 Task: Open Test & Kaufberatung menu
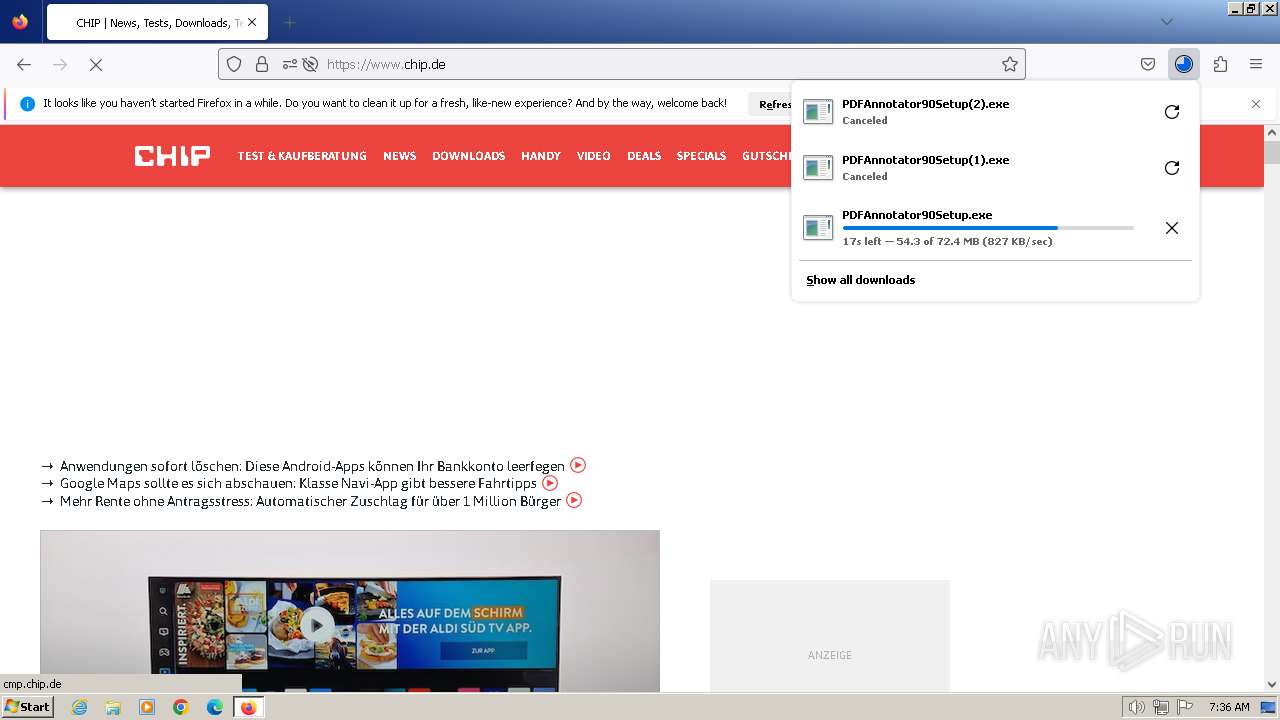coord(302,156)
